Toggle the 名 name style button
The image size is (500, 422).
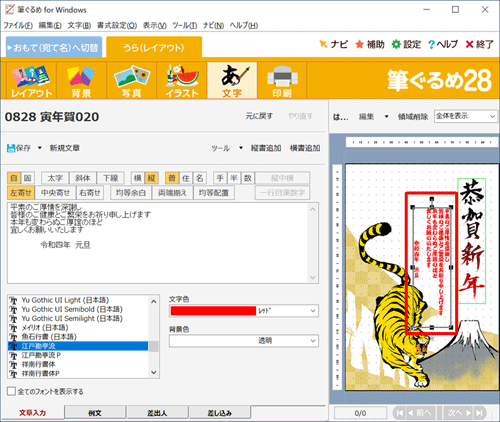point(200,178)
